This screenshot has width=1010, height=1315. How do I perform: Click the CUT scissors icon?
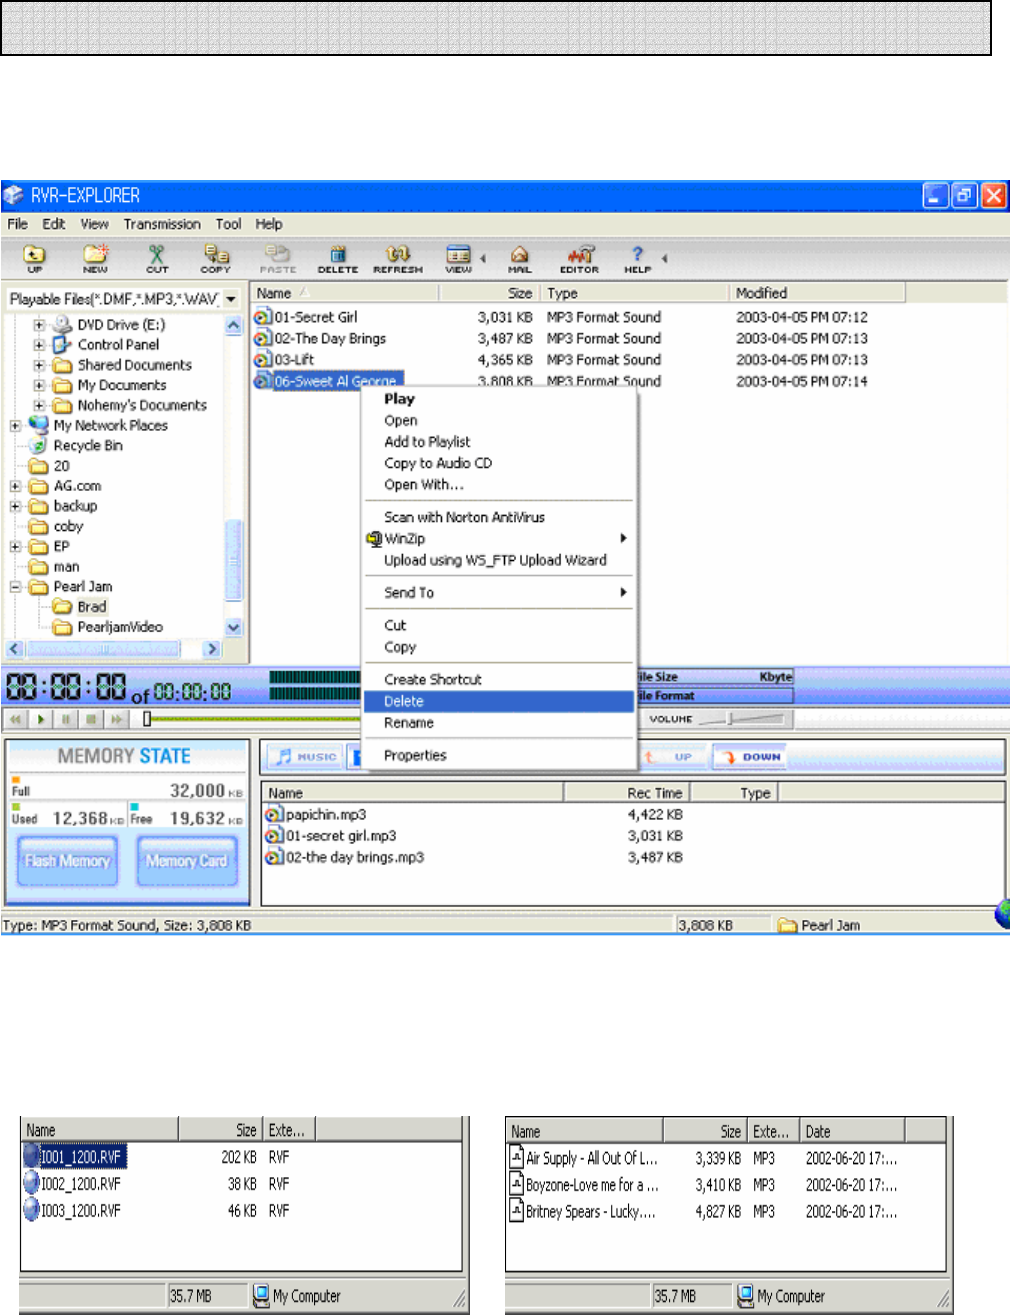click(157, 258)
